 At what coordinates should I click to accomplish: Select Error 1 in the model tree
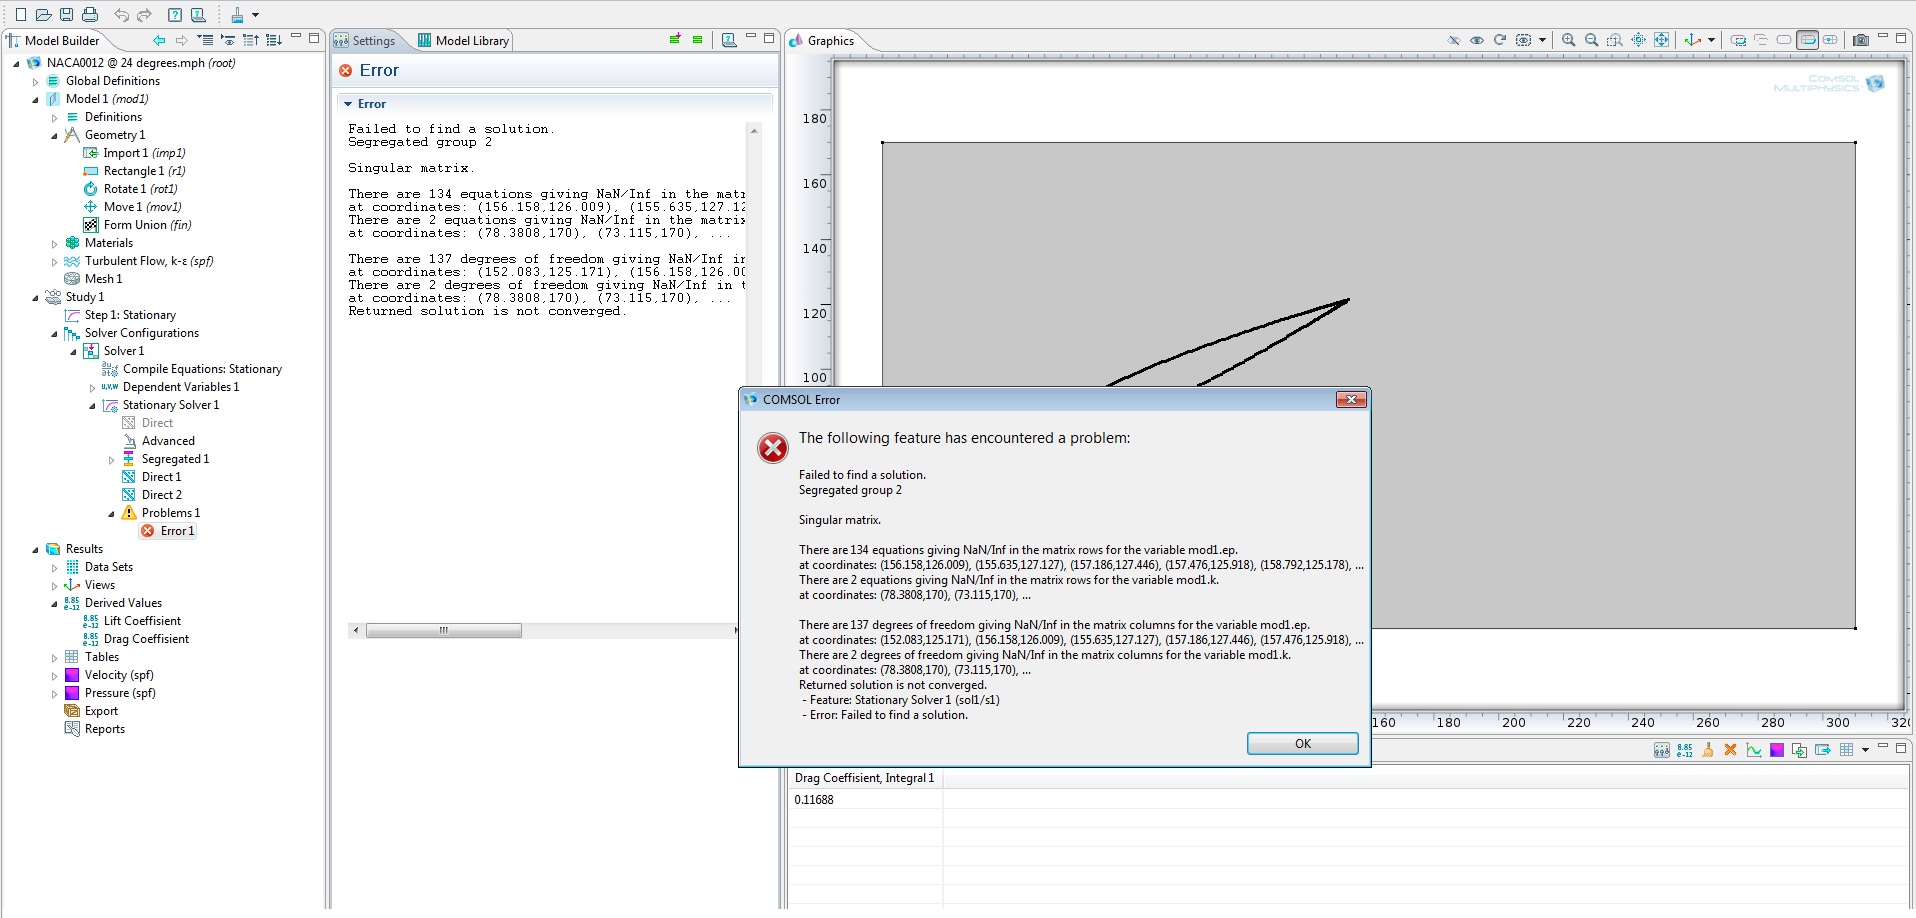(x=168, y=531)
